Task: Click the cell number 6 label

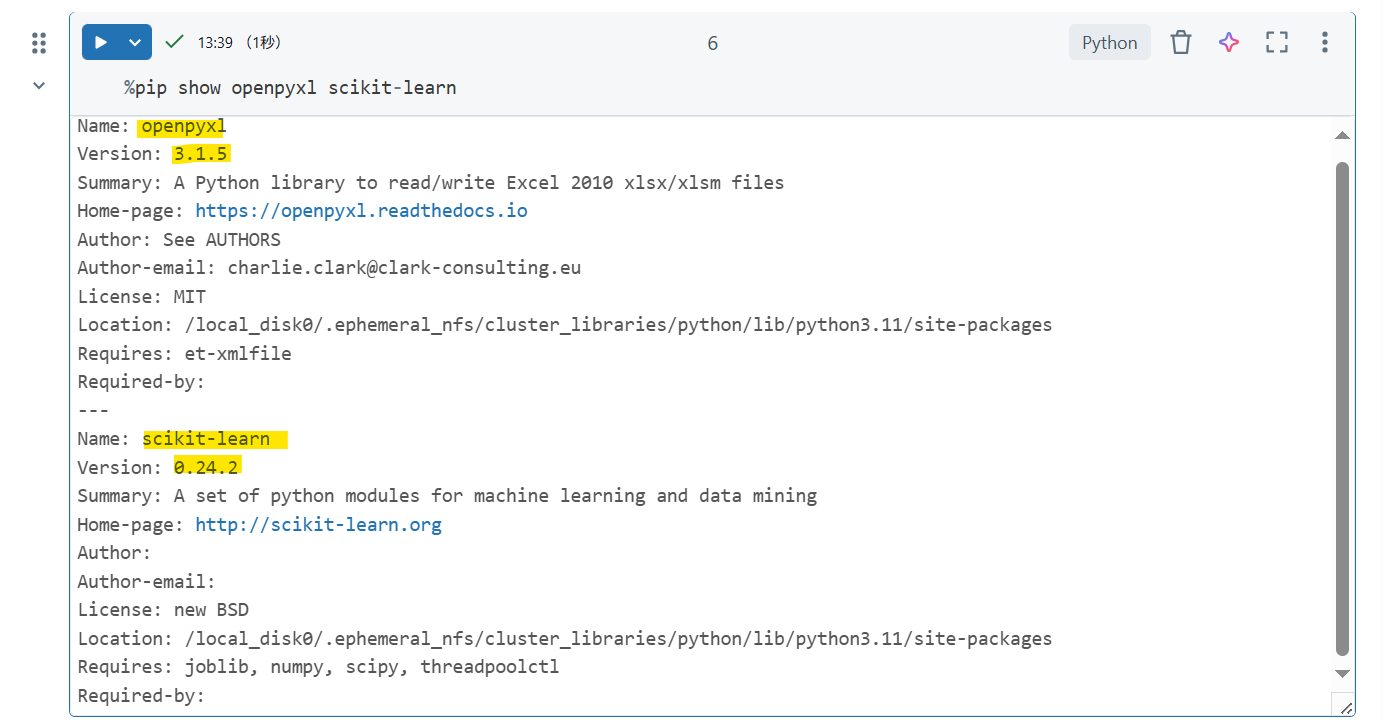Action: [x=712, y=43]
